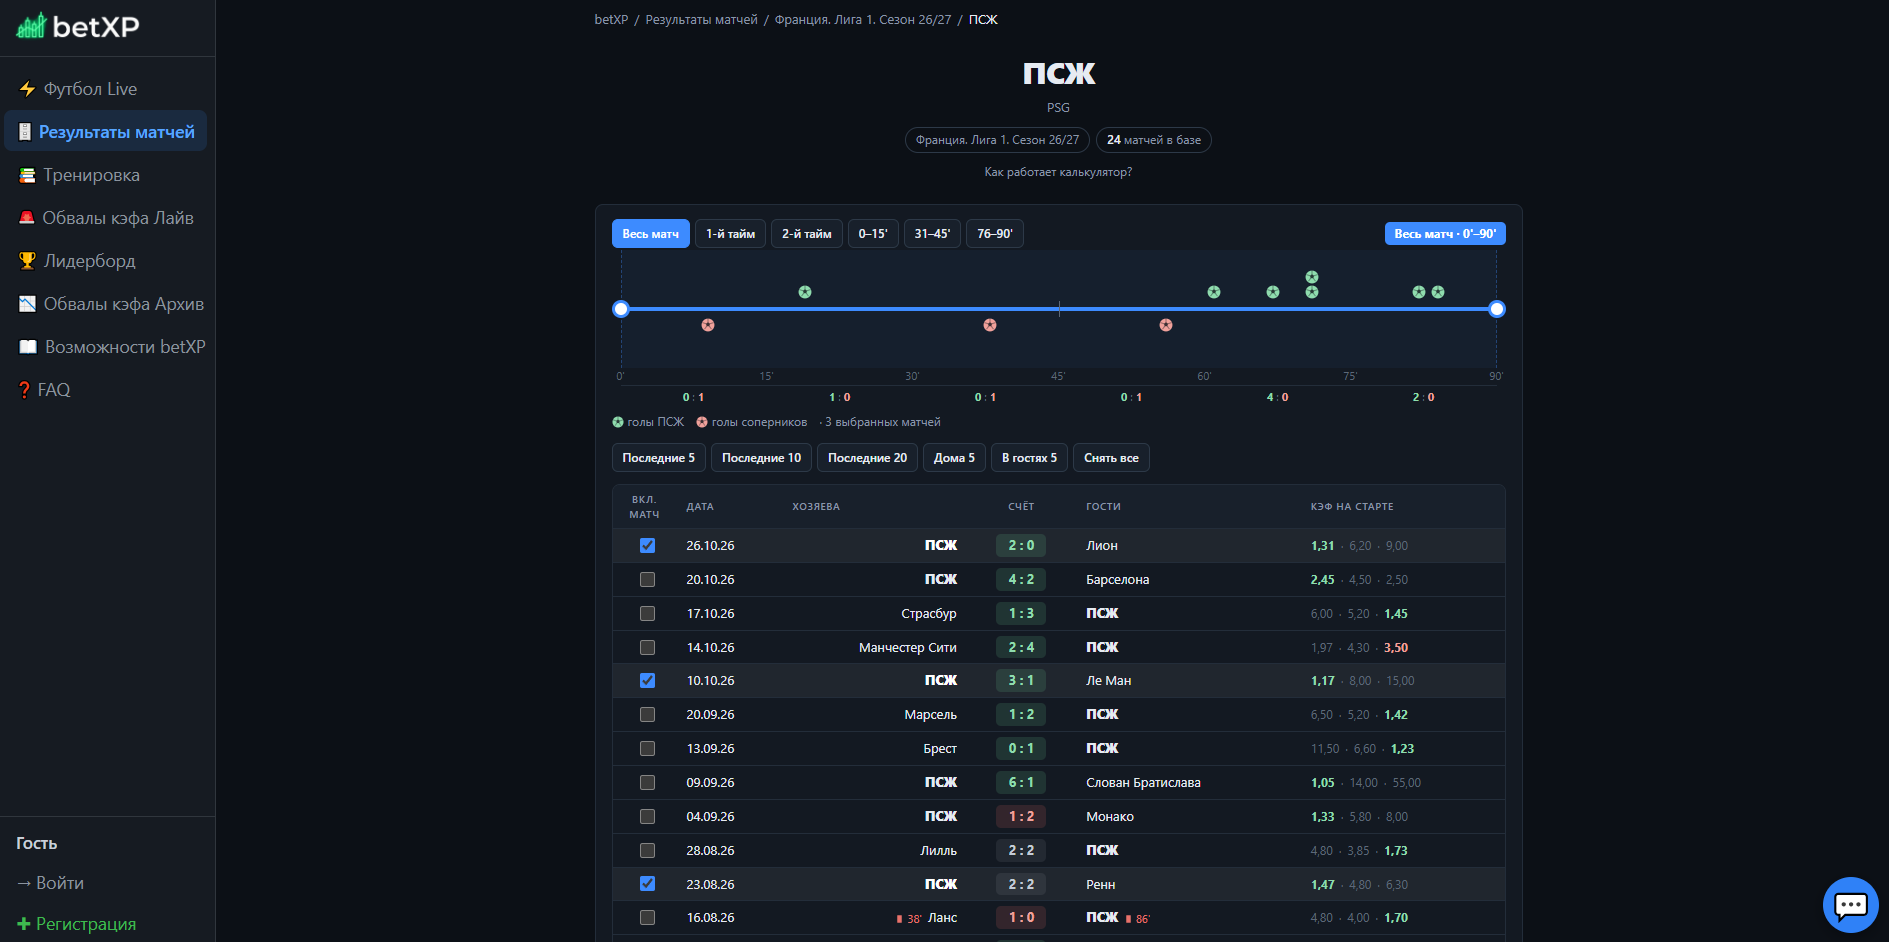Include the 20.09.26 Марсель match
The image size is (1889, 942).
648,715
